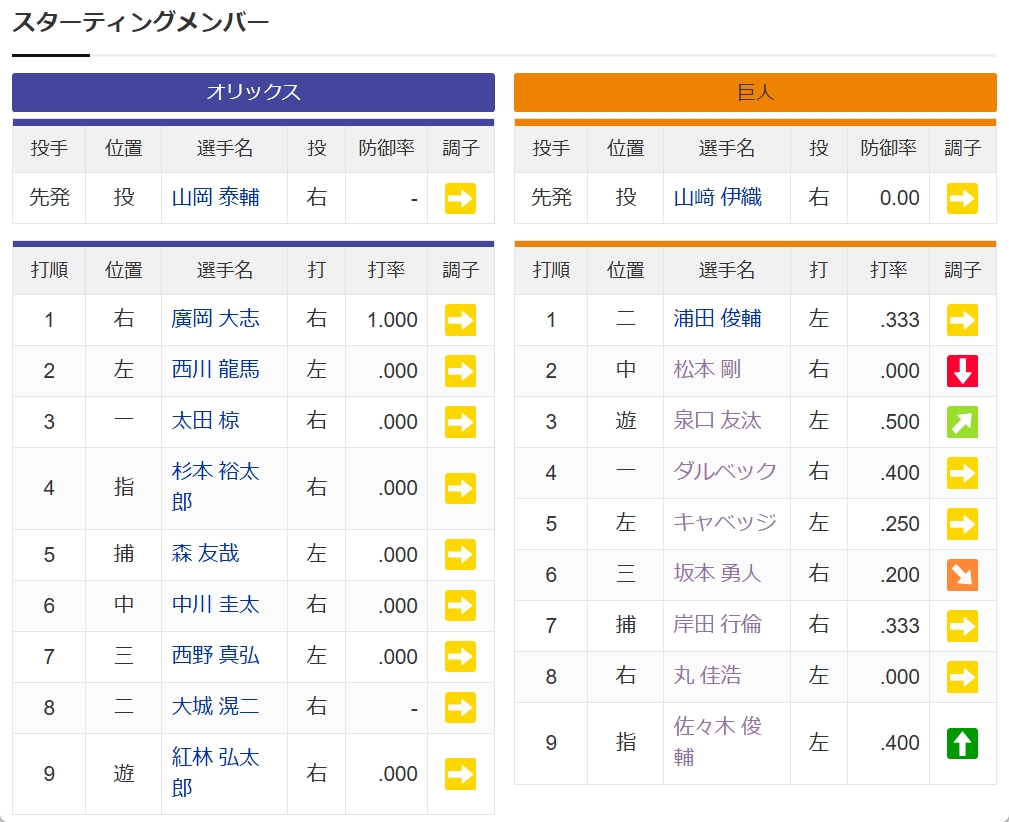1009x822 pixels.
Task: Click the 防御率 column header under 巨人
Action: click(888, 148)
